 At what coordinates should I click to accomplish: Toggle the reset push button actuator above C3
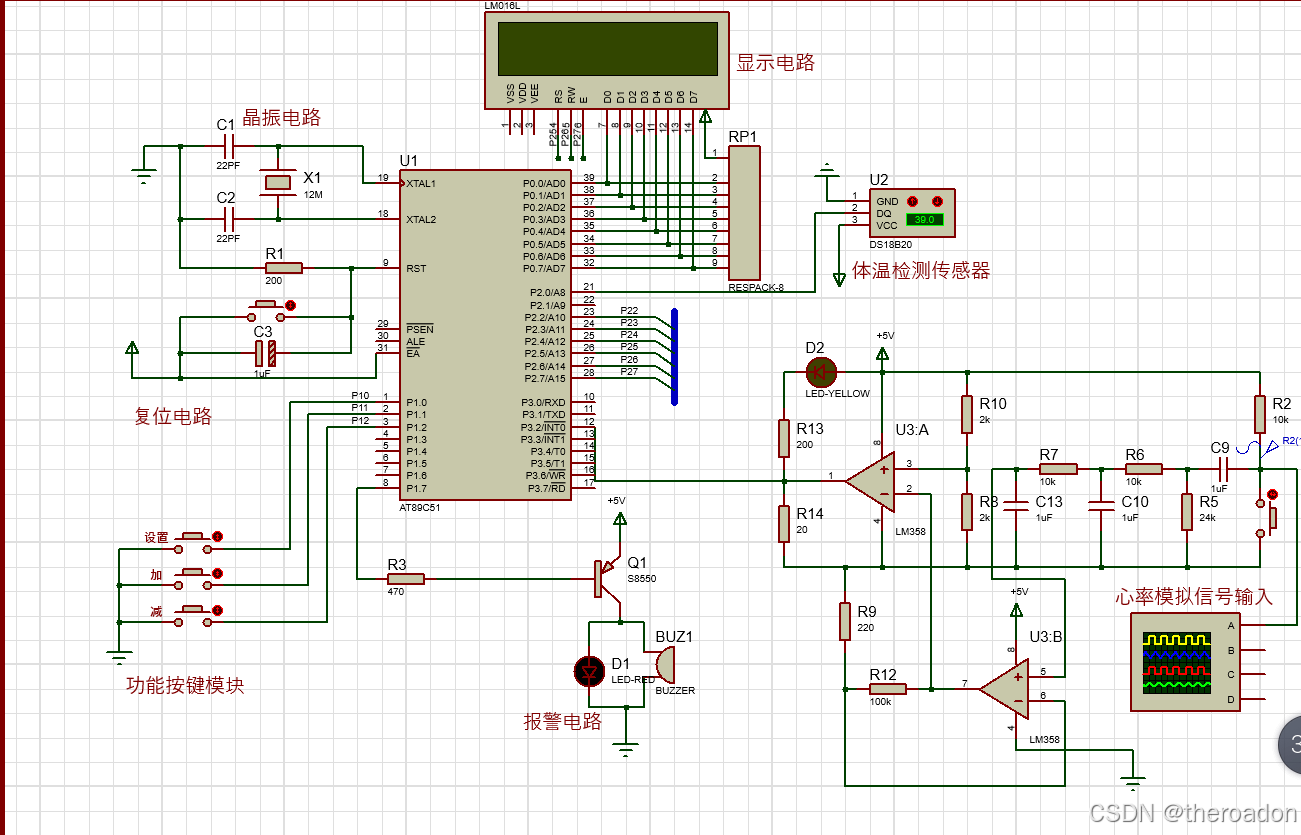290,305
